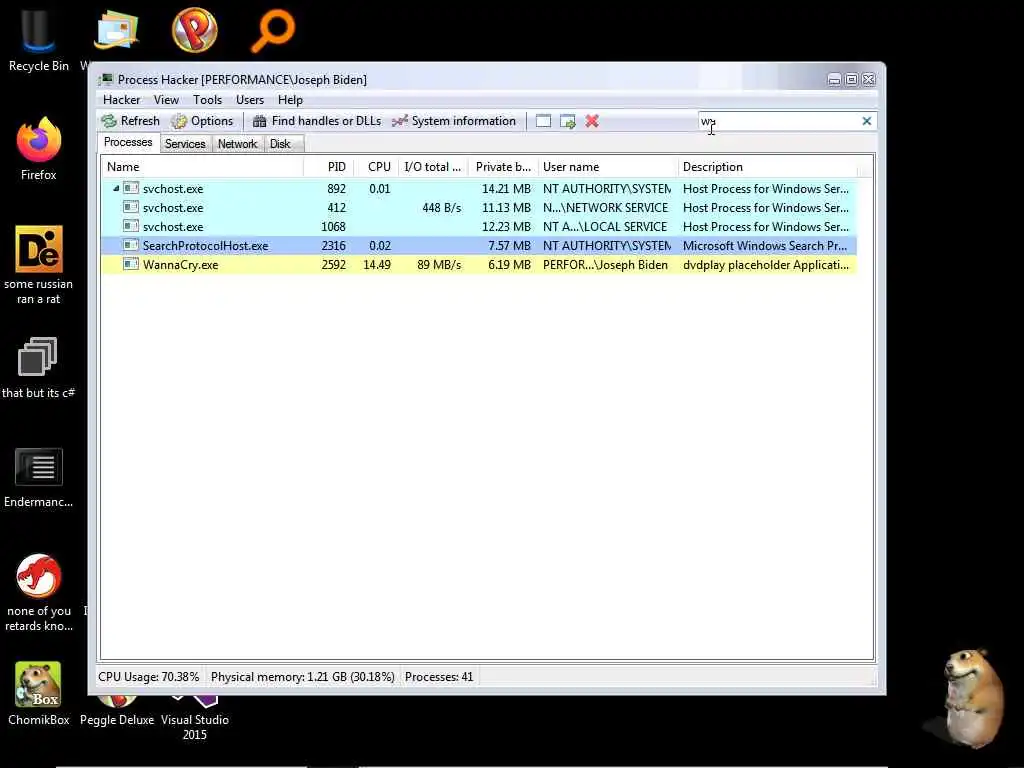This screenshot has height=768, width=1024.
Task: Click the PERFOR...\Joseph Biden user cell
Action: click(605, 264)
